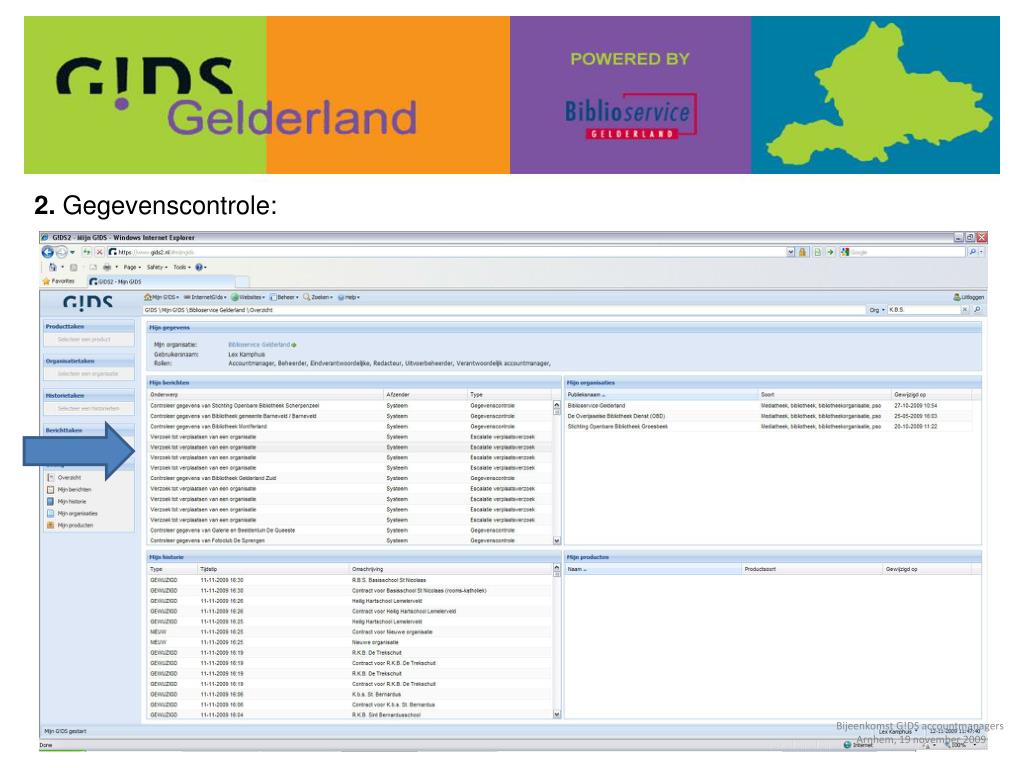Click the Overzicht sidebar link

pyautogui.click(x=69, y=477)
